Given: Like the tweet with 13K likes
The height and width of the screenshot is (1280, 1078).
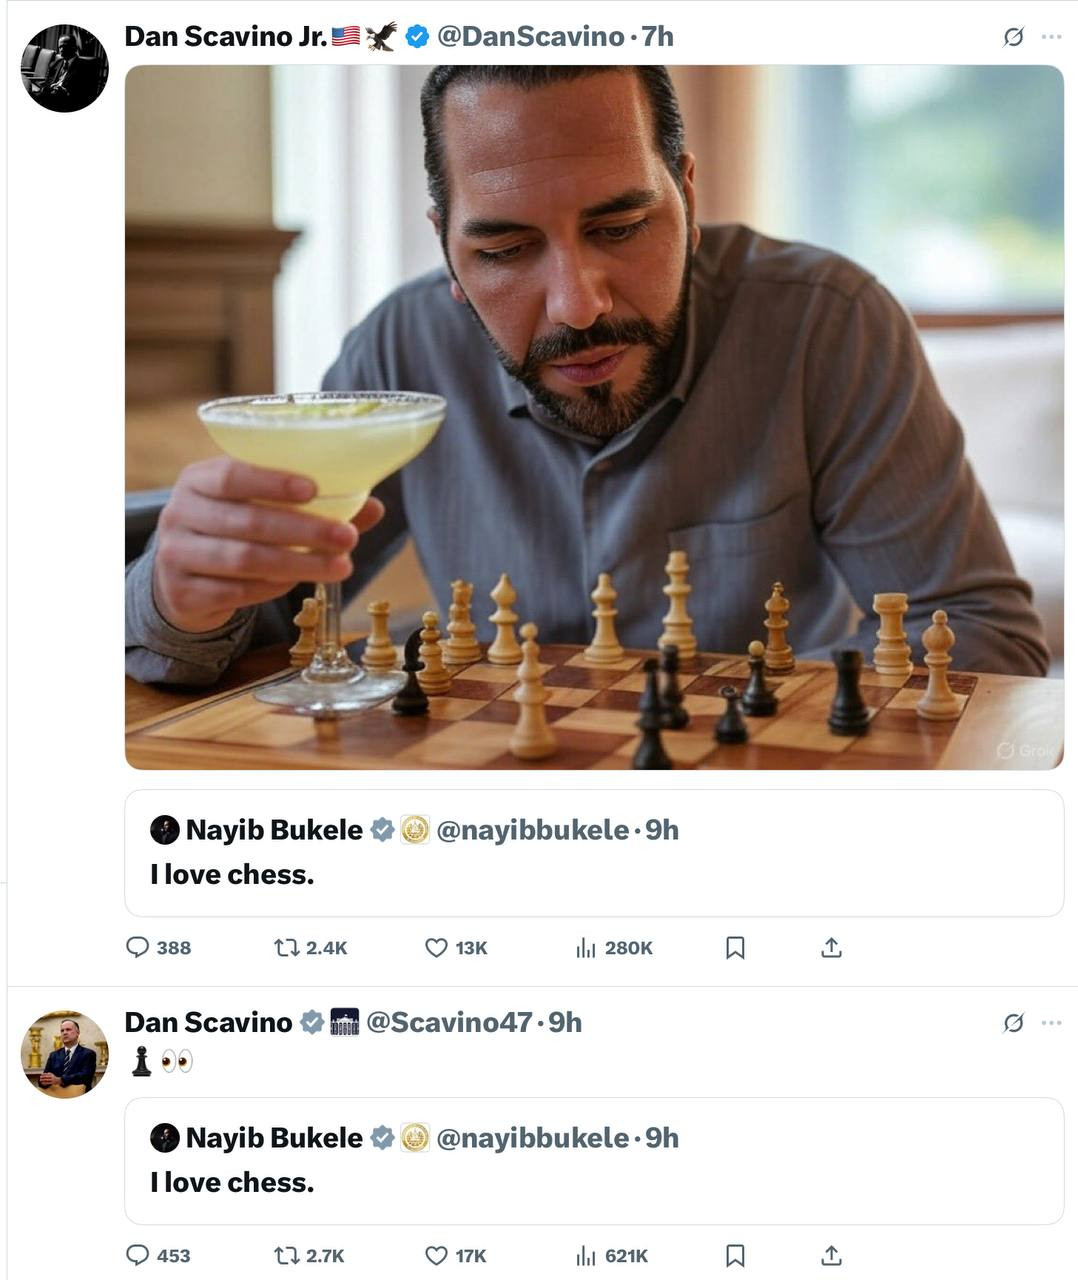Looking at the screenshot, I should tap(436, 947).
